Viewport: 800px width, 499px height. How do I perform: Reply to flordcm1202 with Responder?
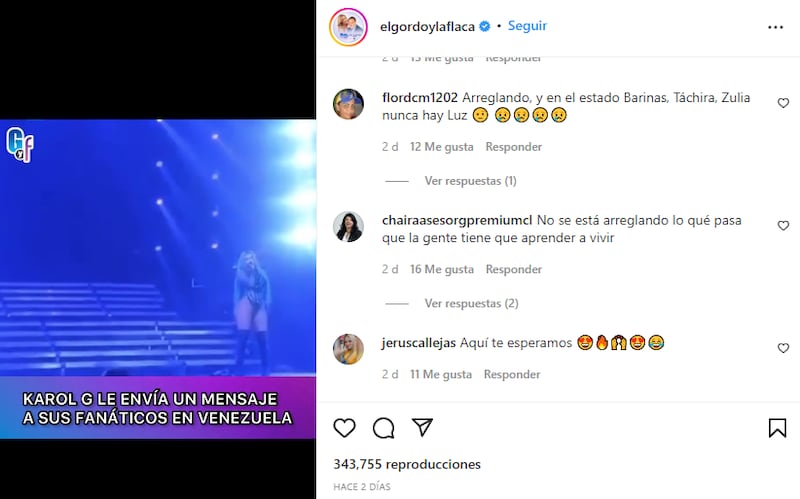coord(513,147)
